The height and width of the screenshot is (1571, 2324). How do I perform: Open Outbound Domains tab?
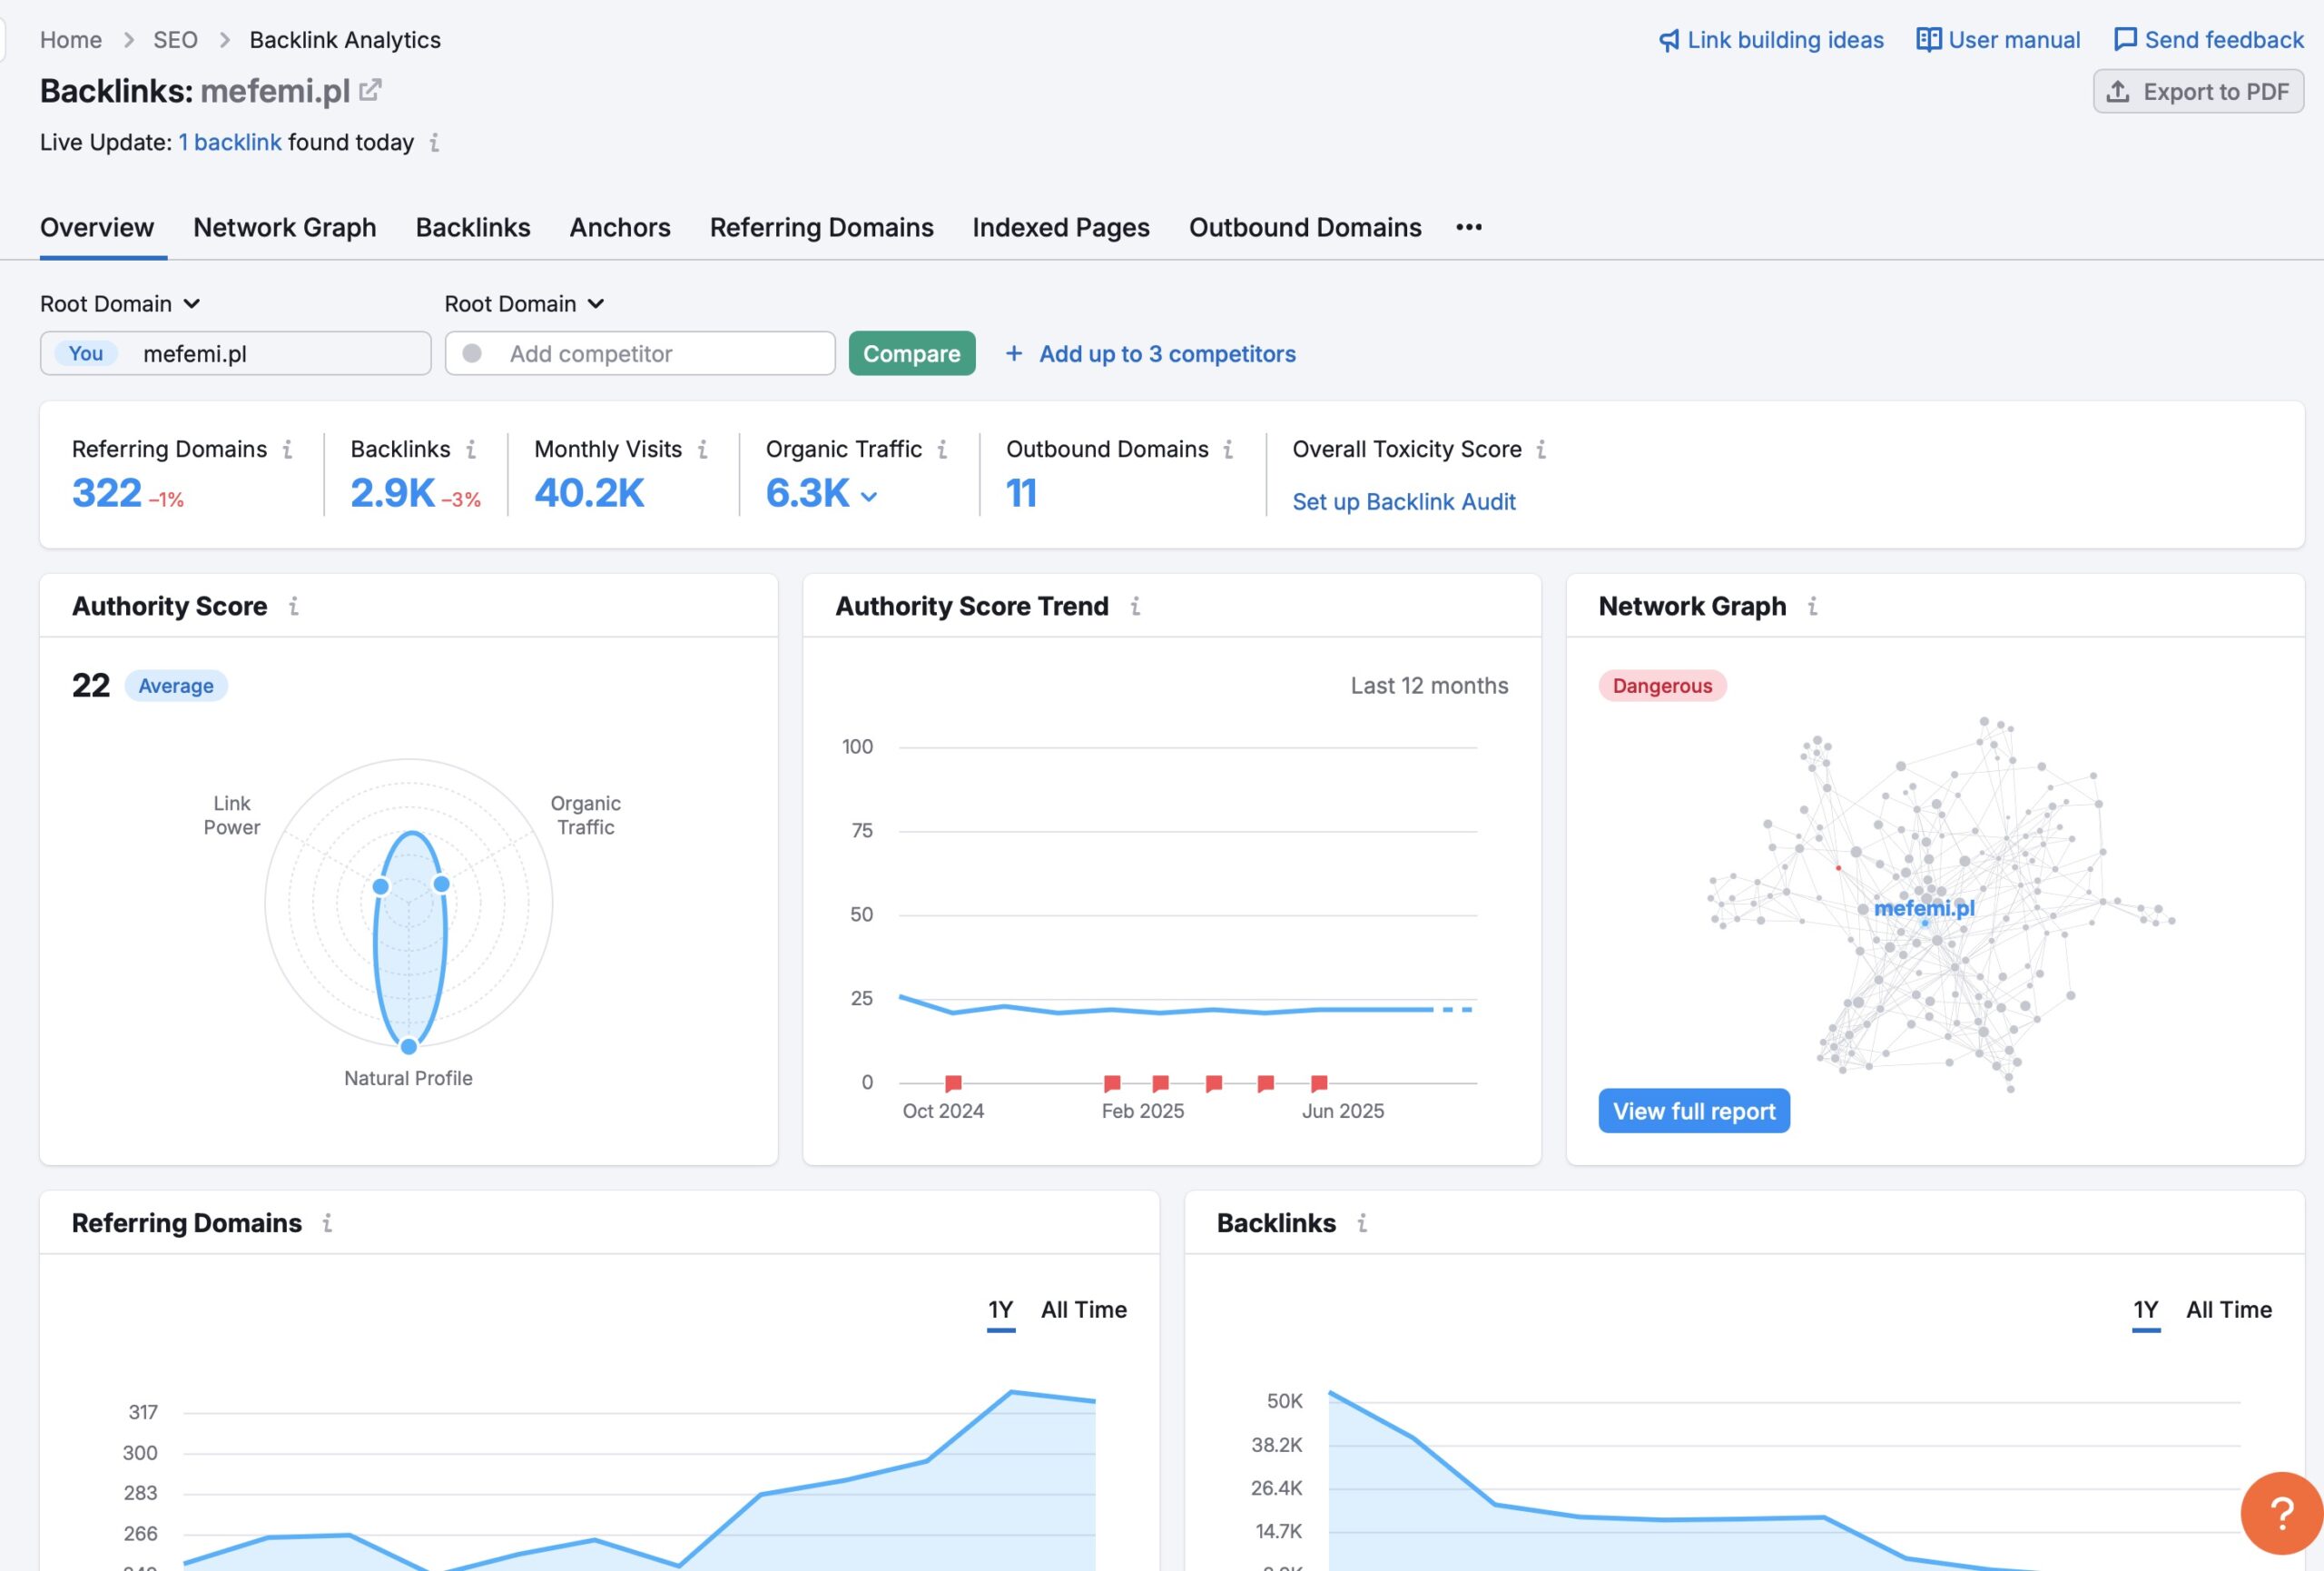click(1305, 227)
